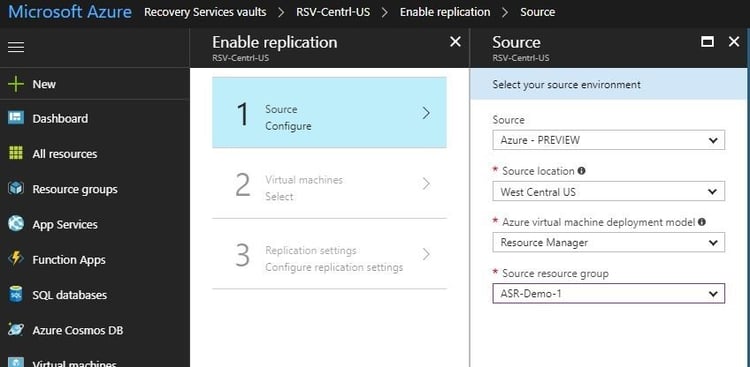Screen dimensions: 750x367
Task: Navigate to RSV-Centrl-US breadcrumb
Action: point(333,12)
